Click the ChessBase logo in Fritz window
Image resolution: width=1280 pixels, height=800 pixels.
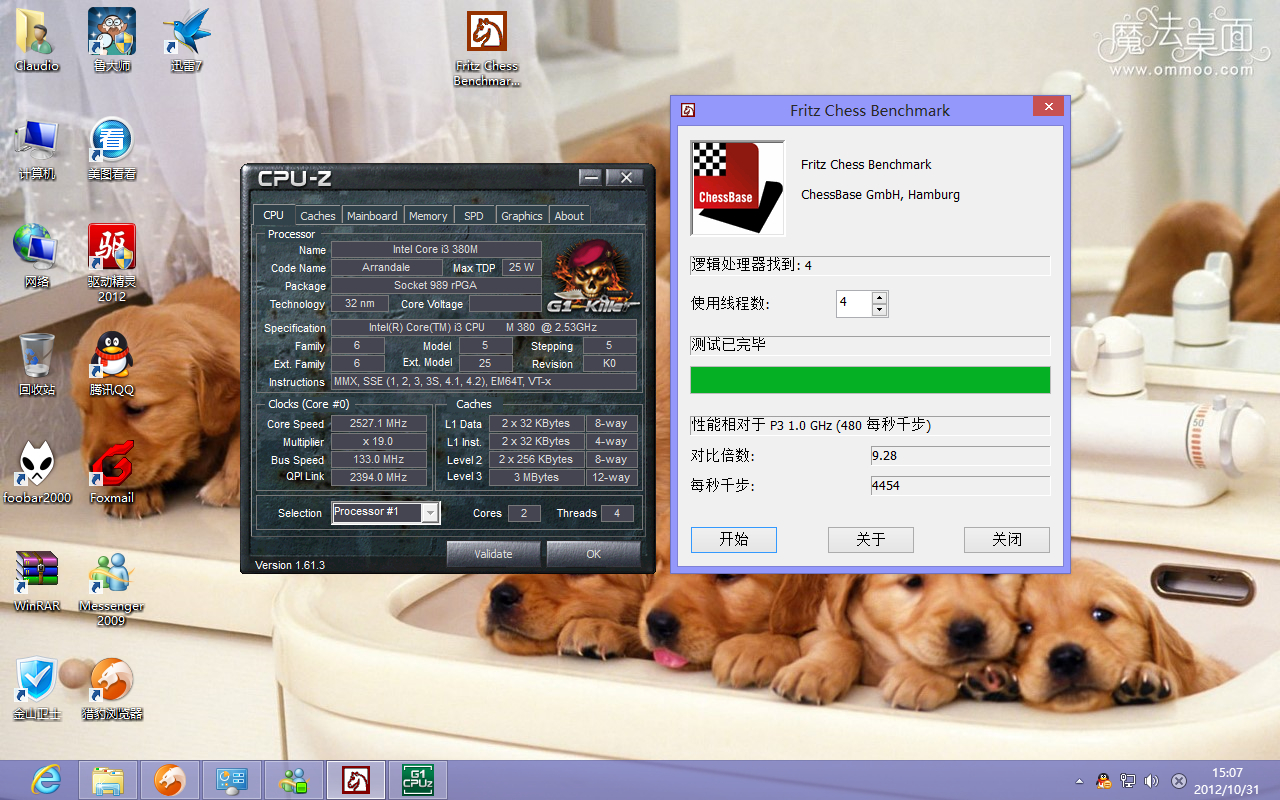click(x=738, y=188)
